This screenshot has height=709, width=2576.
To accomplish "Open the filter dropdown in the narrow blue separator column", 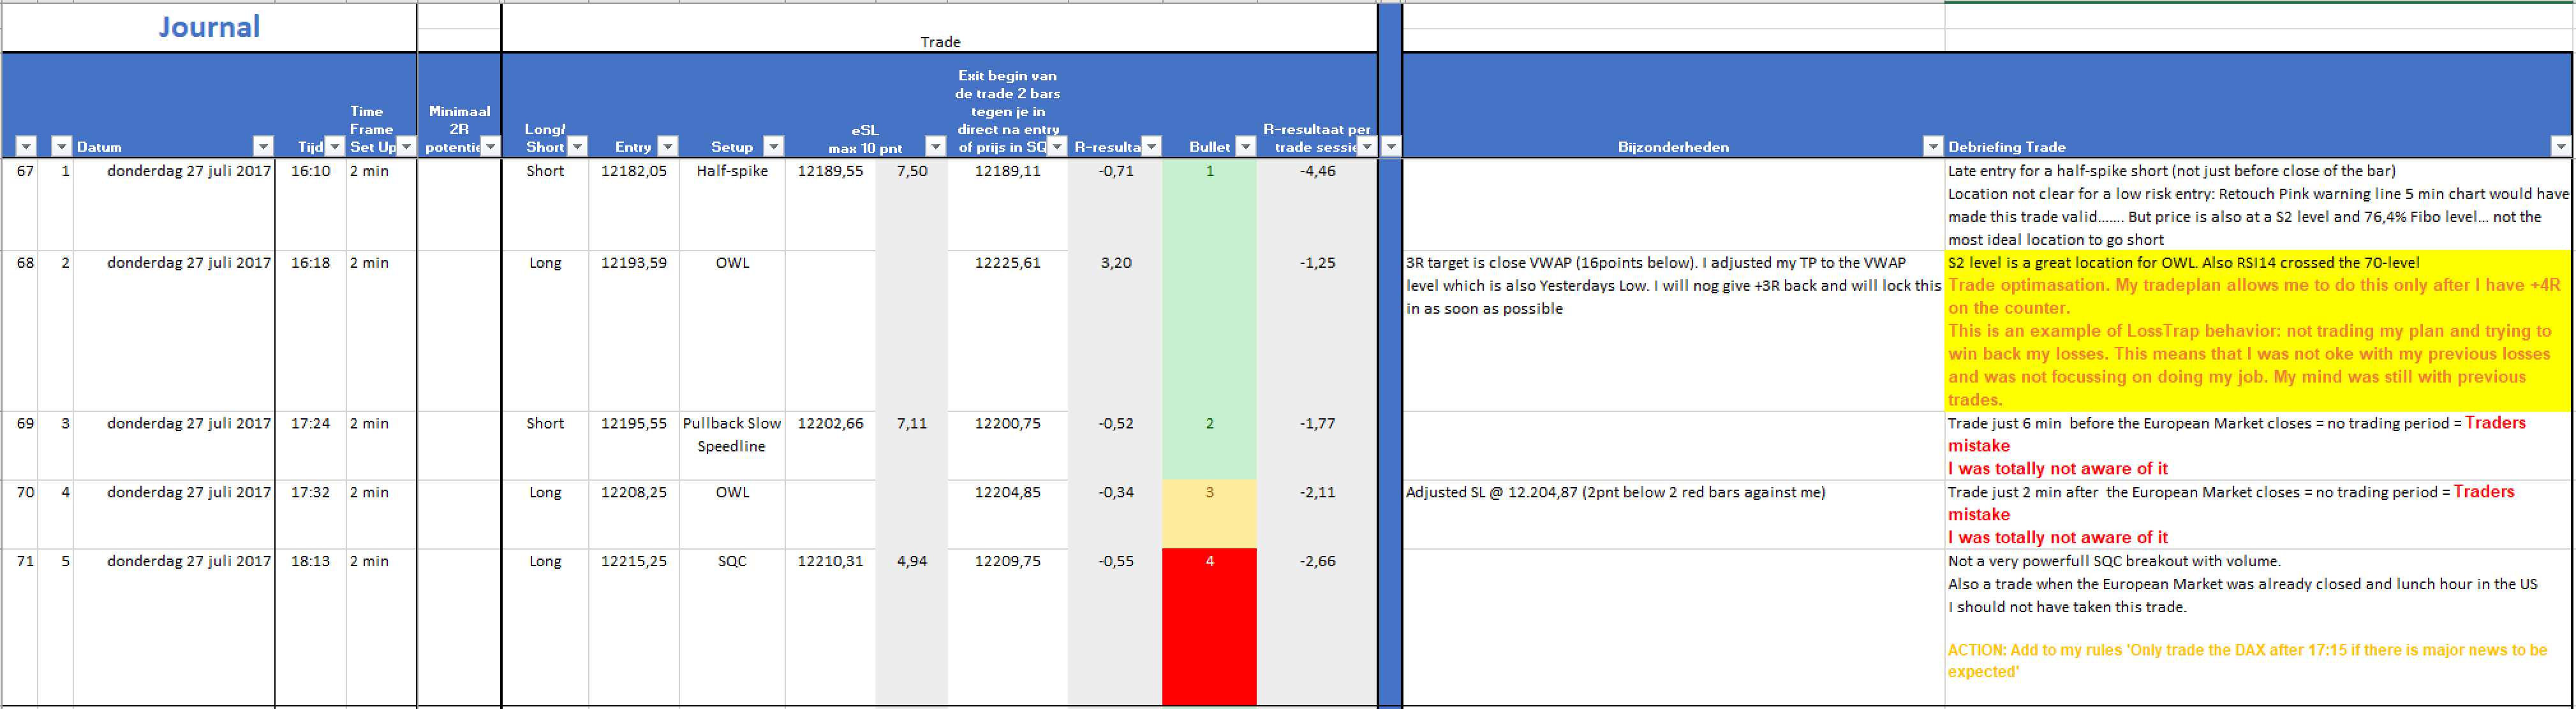I will point(1391,146).
